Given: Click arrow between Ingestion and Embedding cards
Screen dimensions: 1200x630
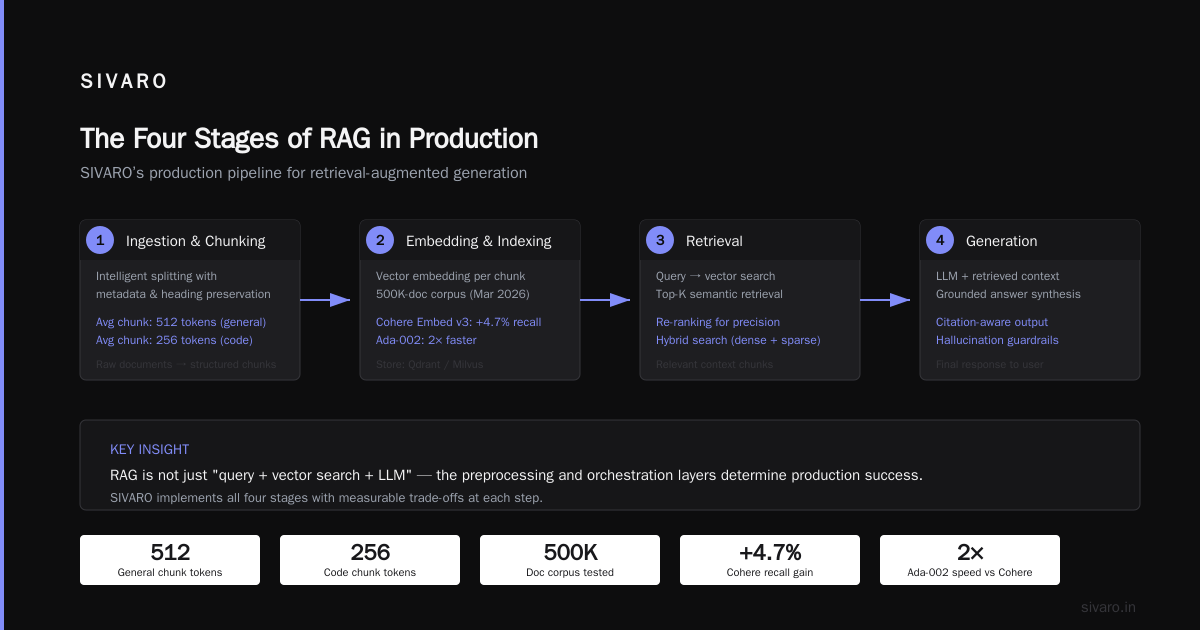Looking at the screenshot, I should (326, 299).
